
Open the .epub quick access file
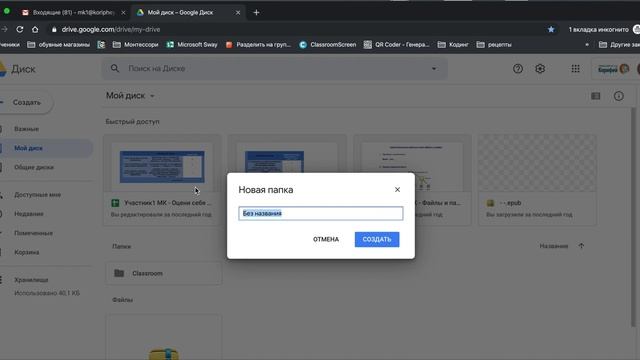tap(537, 180)
